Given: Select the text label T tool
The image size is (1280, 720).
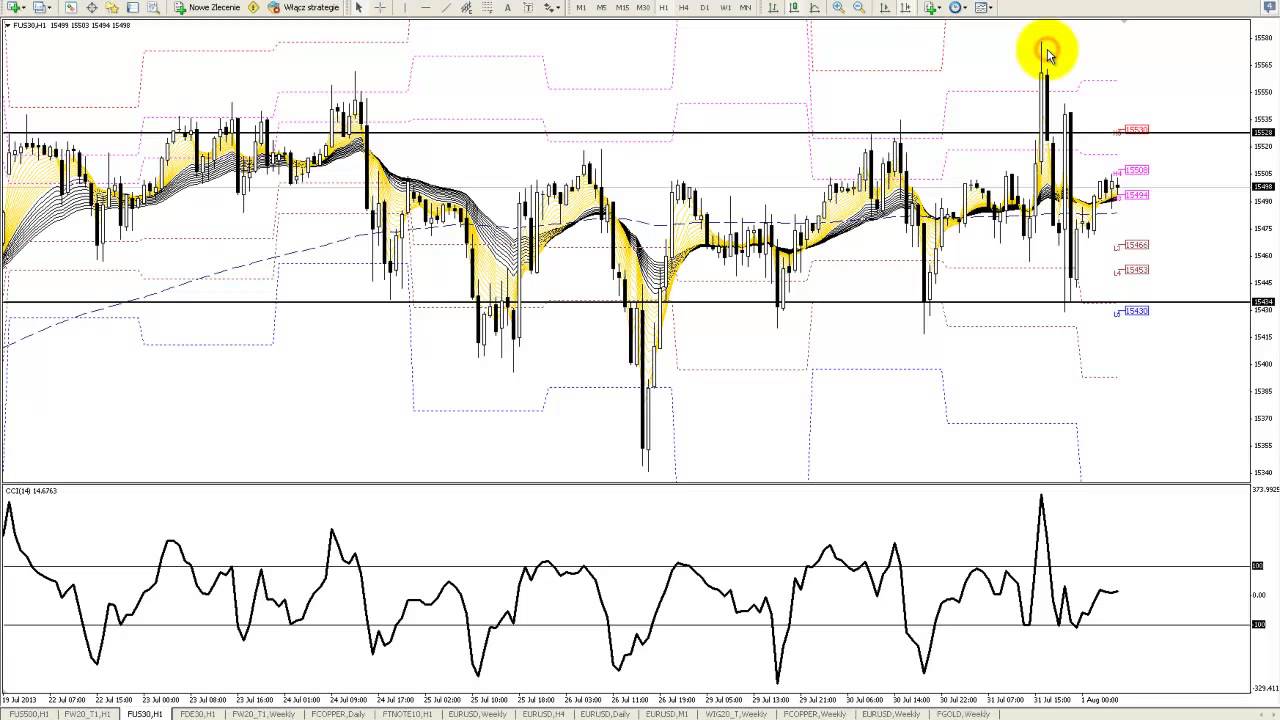Looking at the screenshot, I should (x=528, y=7).
